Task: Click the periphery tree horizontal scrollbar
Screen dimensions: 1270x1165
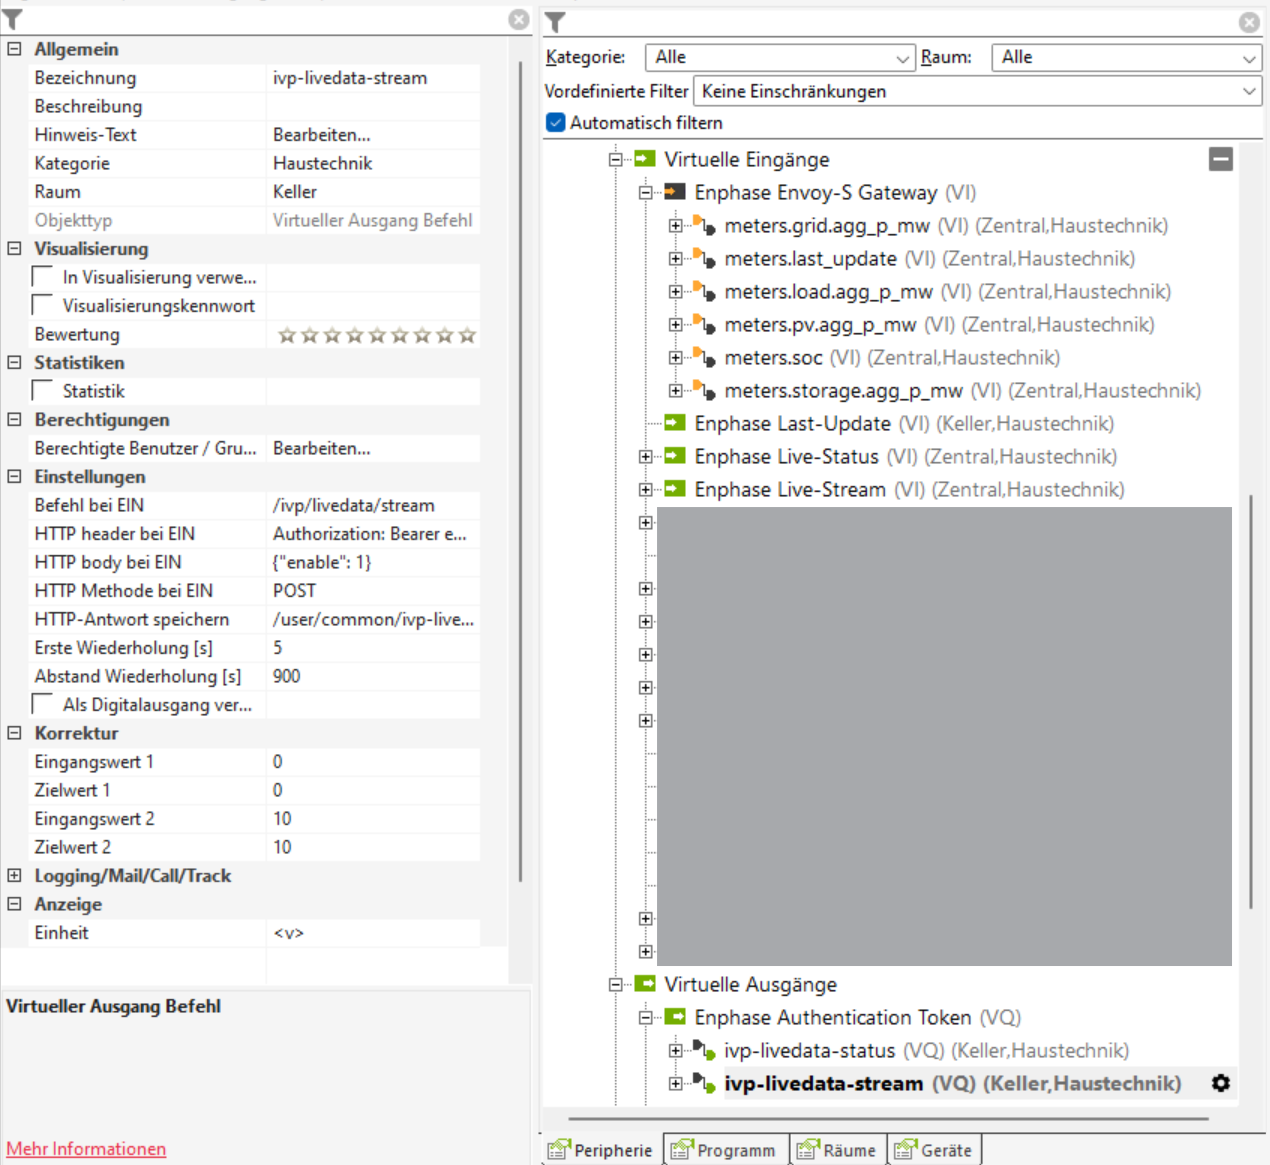Action: [x=888, y=1119]
